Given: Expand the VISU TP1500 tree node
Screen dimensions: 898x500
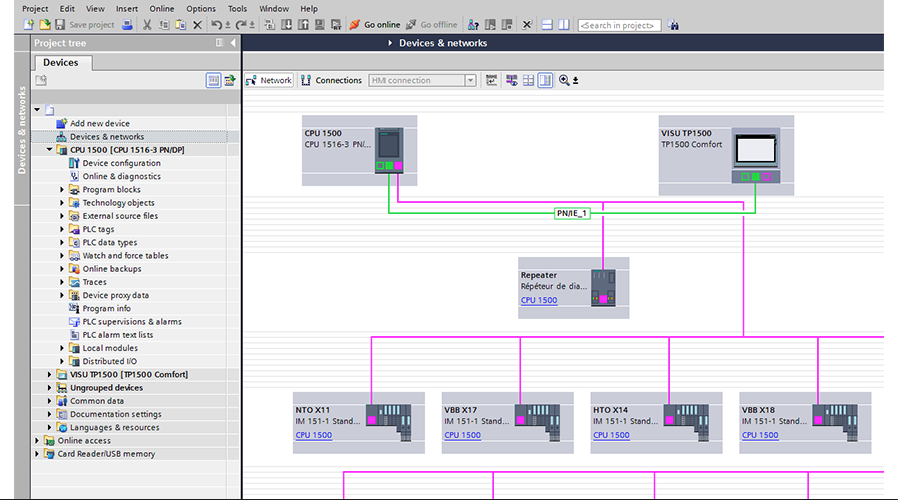Looking at the screenshot, I should tap(50, 375).
